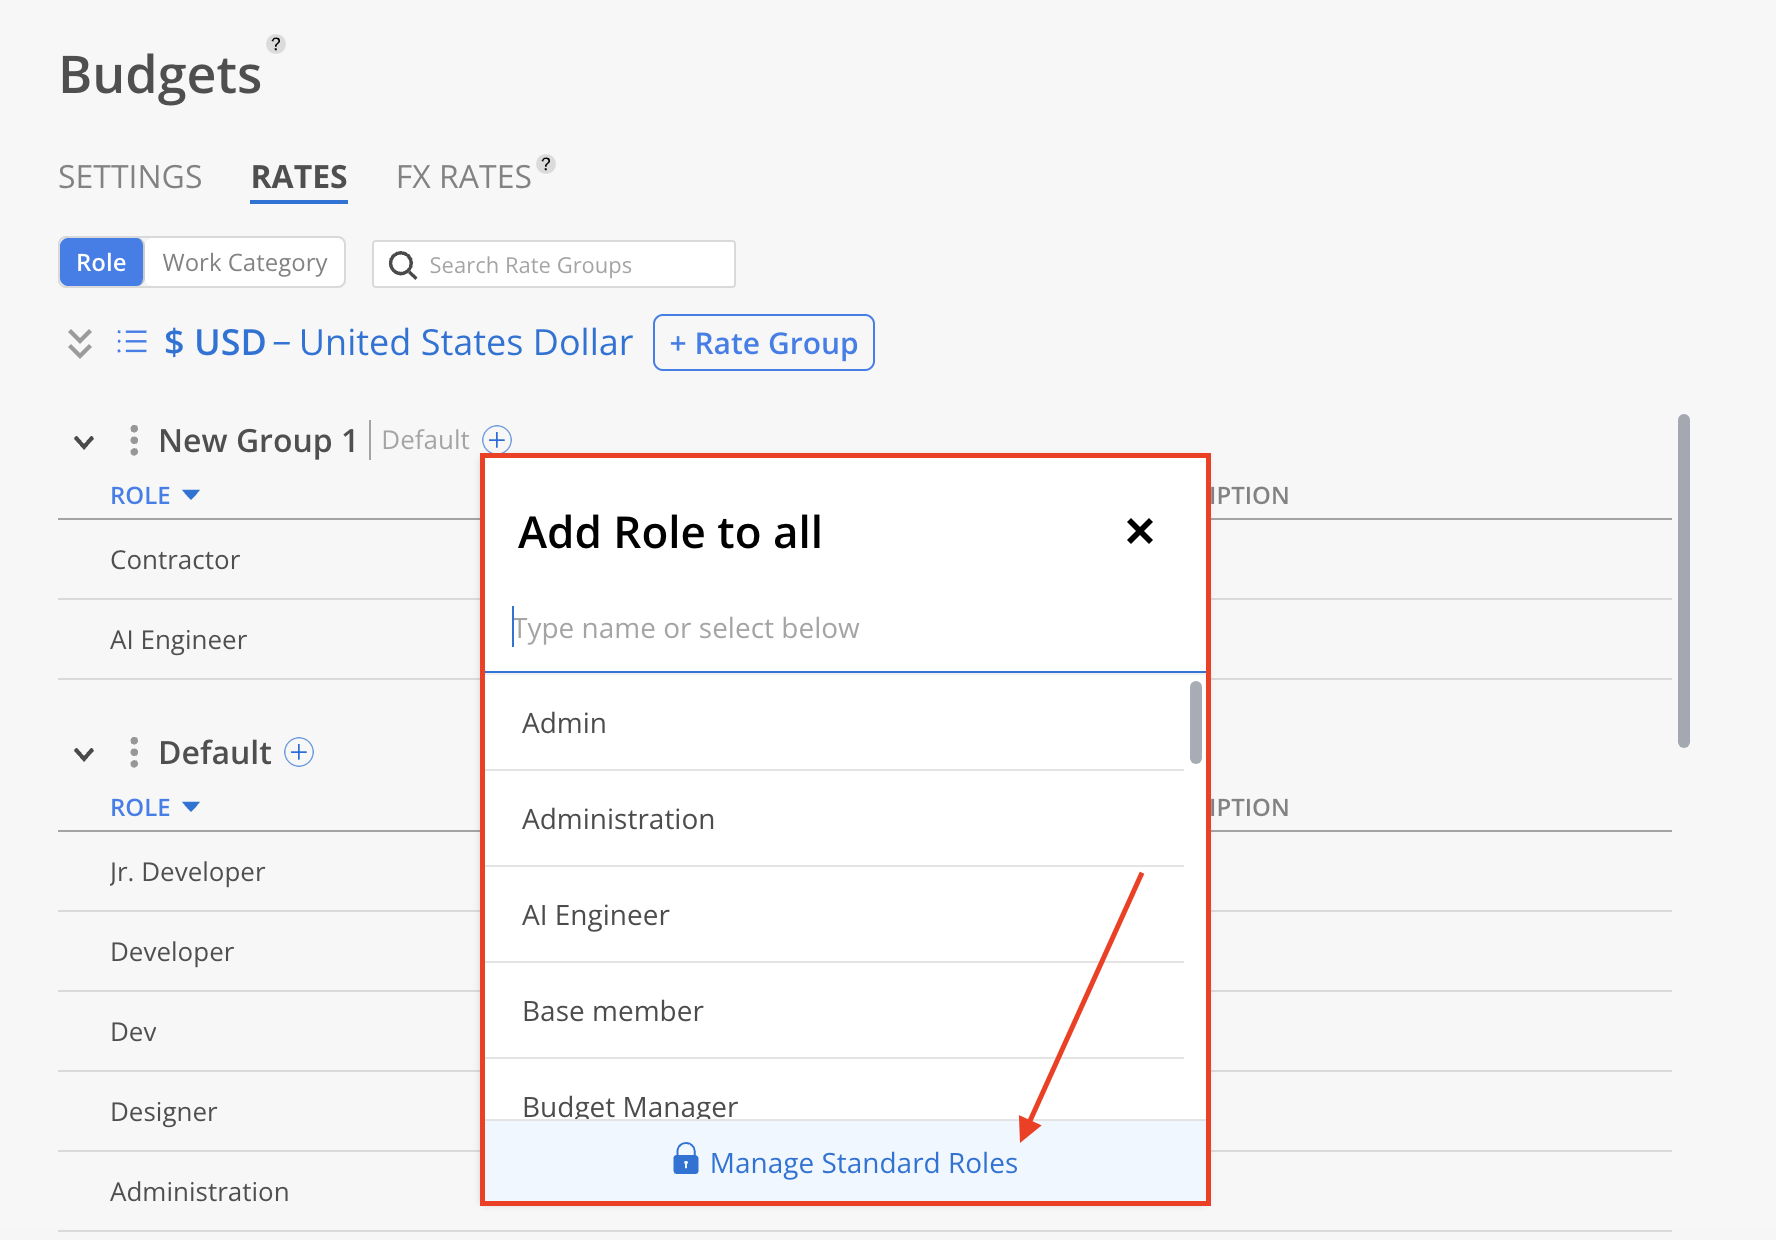Viewport: 1776px width, 1240px height.
Task: Open the FX Rates tab
Action: 464,177
